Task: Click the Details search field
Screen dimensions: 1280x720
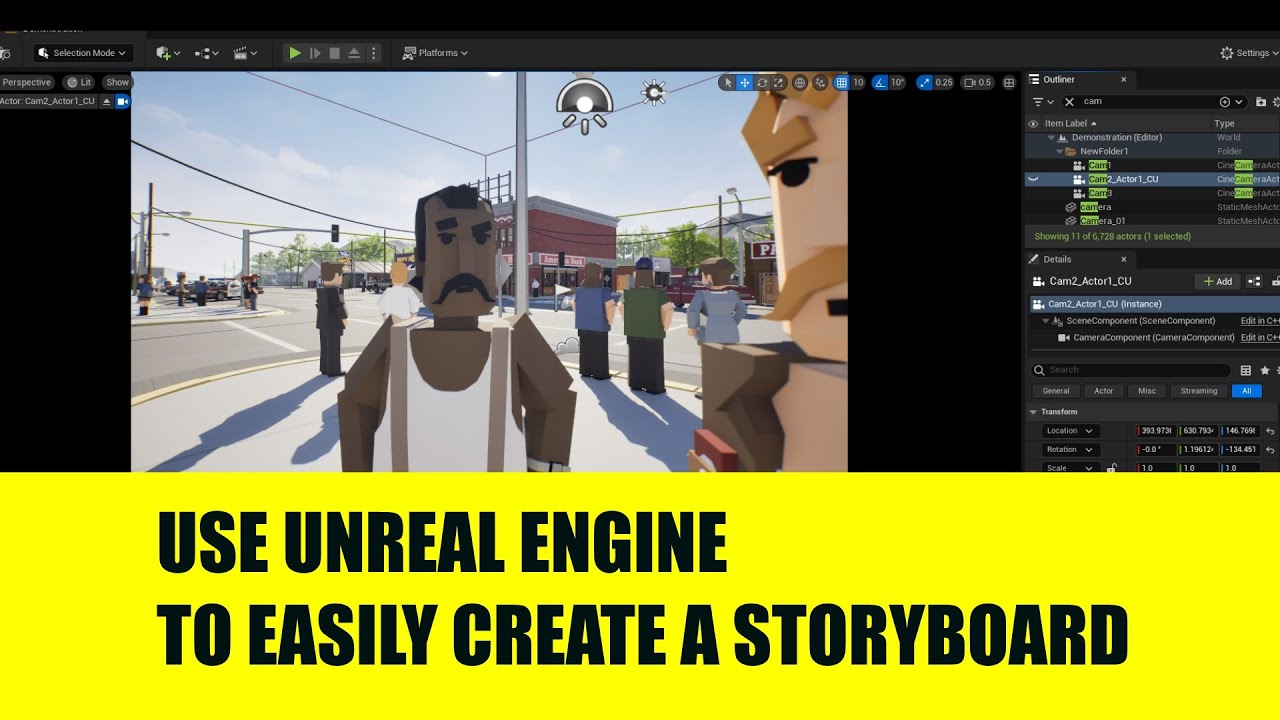Action: [x=1130, y=370]
